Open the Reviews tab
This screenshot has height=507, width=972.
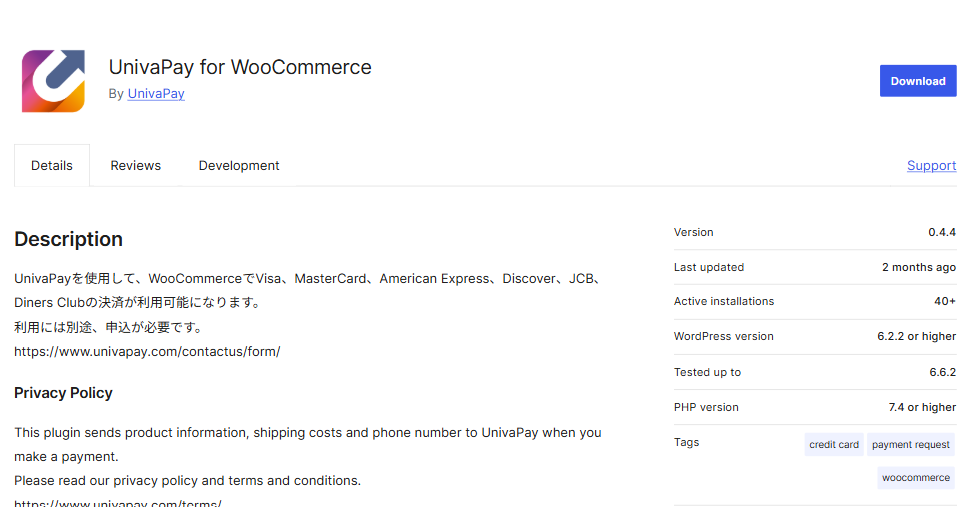(x=136, y=166)
